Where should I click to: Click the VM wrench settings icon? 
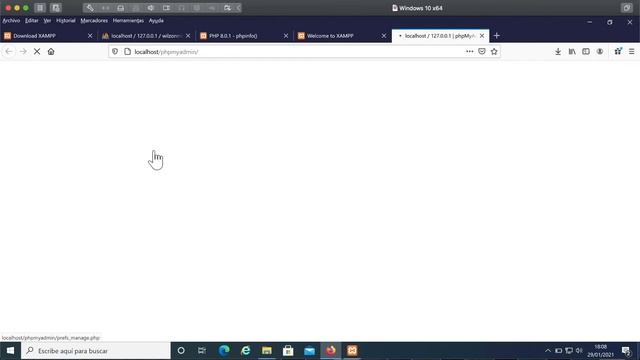coord(90,8)
